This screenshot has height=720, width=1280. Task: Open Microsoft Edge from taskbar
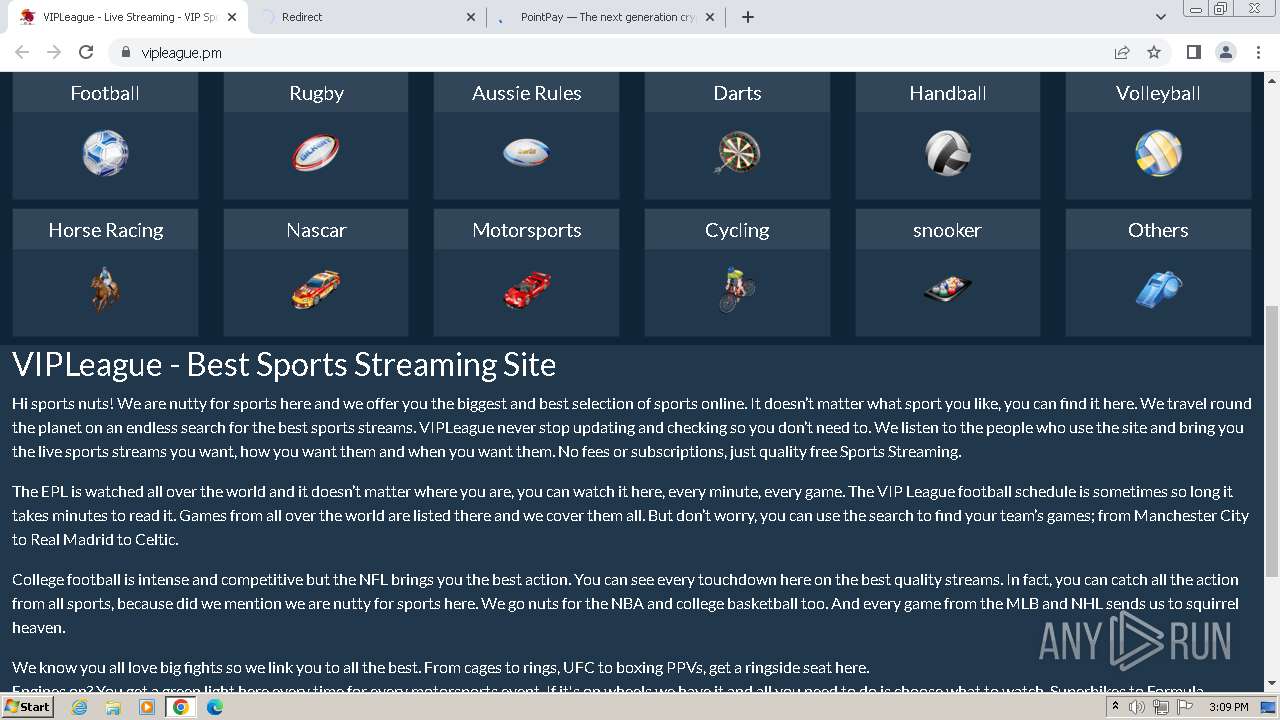[215, 707]
